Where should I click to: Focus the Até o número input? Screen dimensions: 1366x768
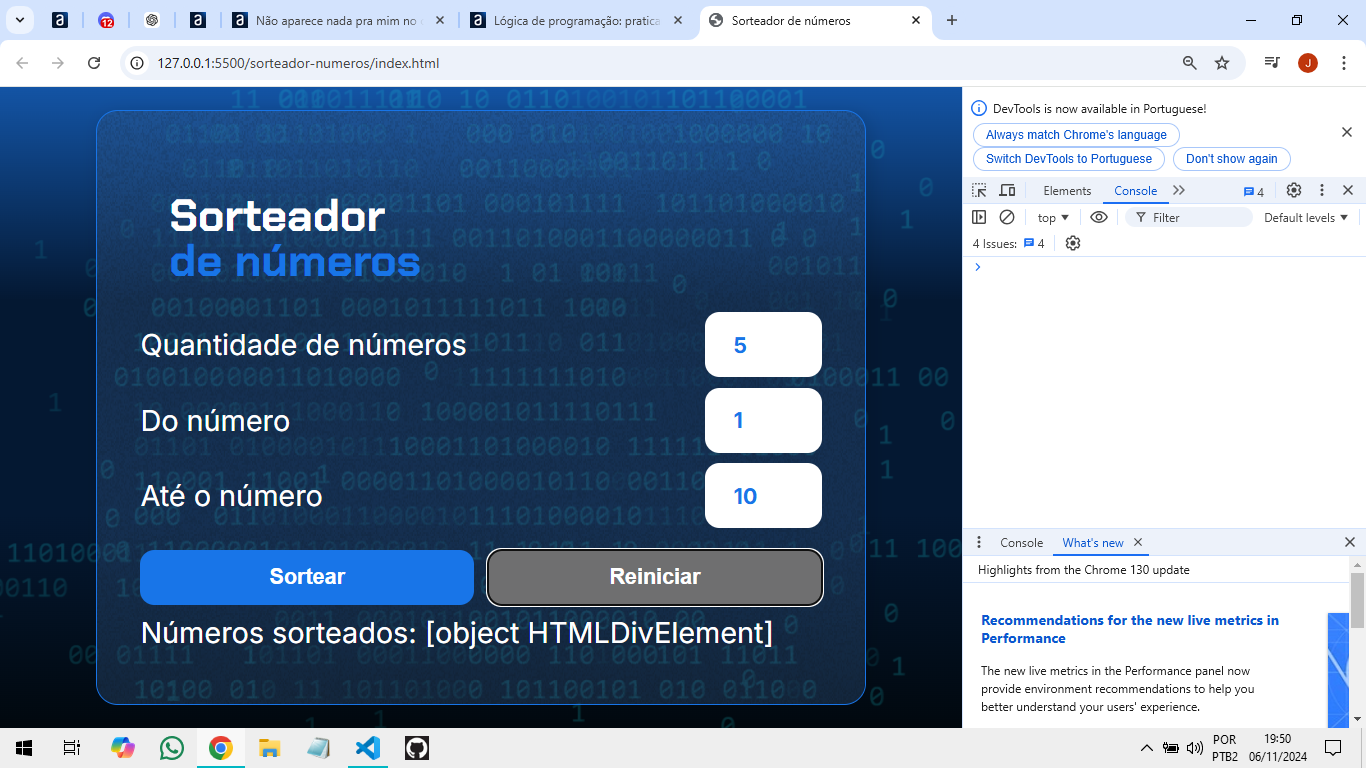tap(763, 495)
